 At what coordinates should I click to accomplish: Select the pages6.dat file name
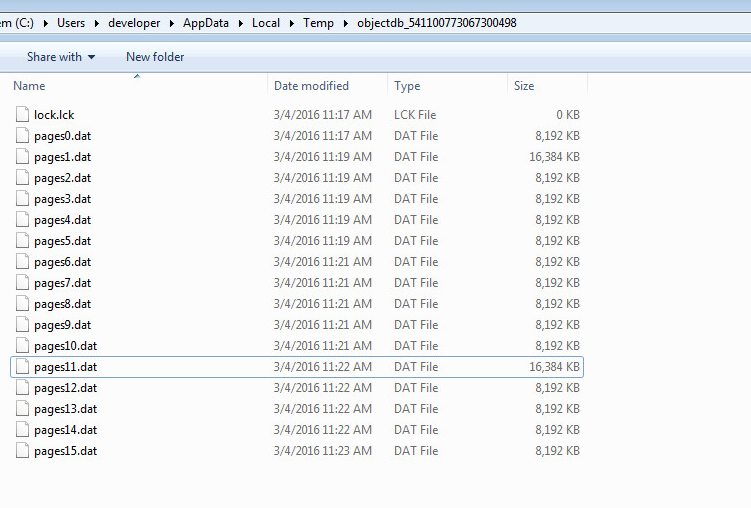pos(62,262)
